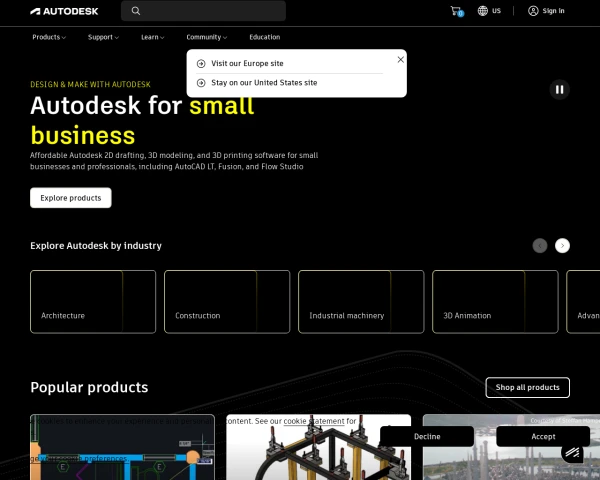The image size is (600, 480).
Task: Click the search magnifier icon
Action: pyautogui.click(x=136, y=11)
